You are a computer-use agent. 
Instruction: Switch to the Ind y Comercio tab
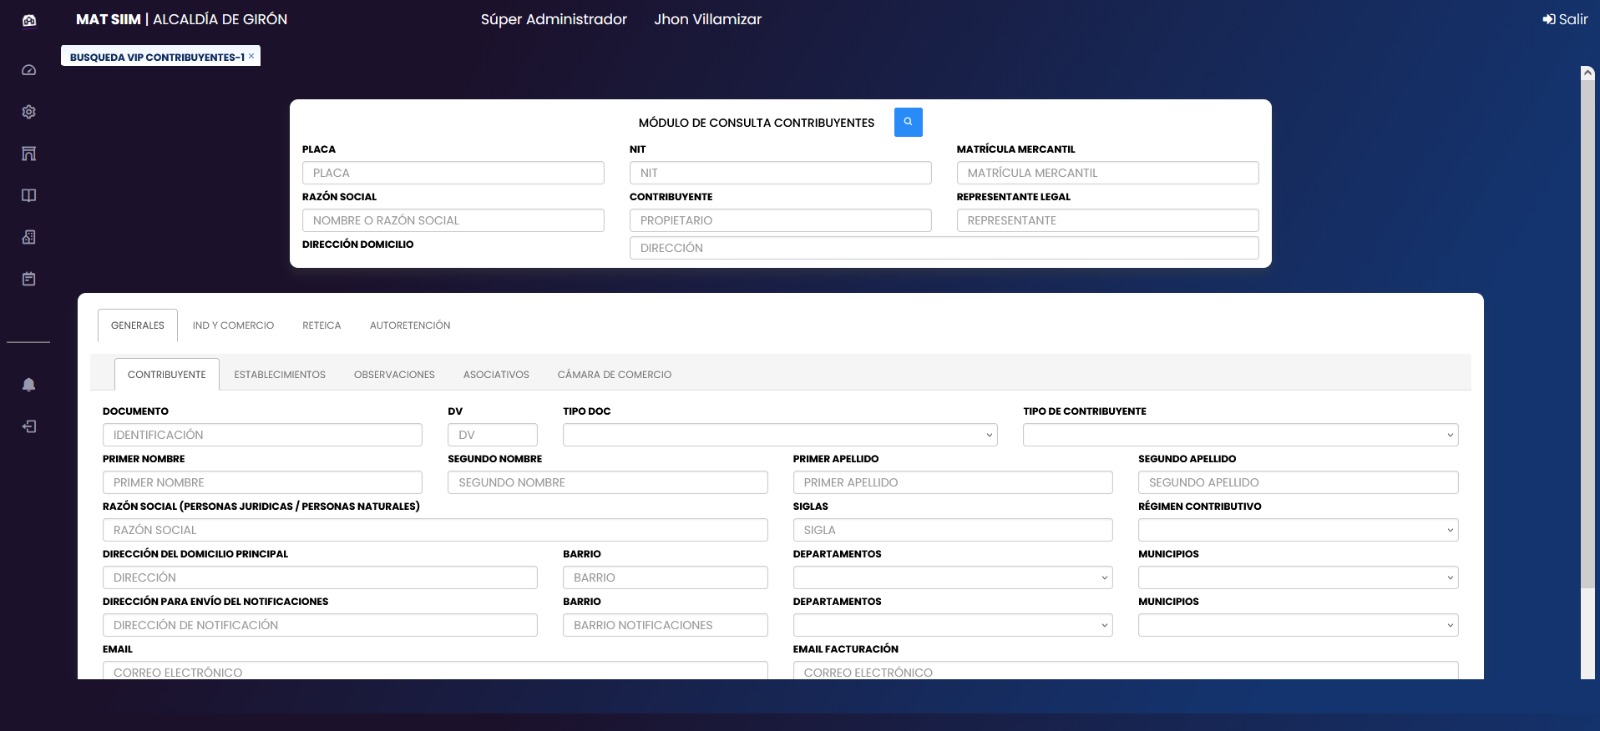click(x=233, y=326)
